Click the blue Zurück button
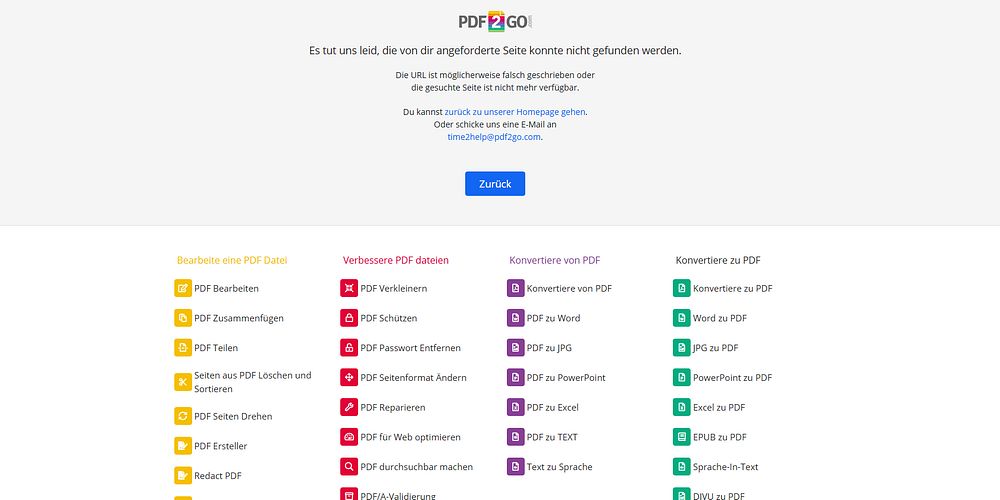This screenshot has width=1000, height=500. (x=495, y=184)
